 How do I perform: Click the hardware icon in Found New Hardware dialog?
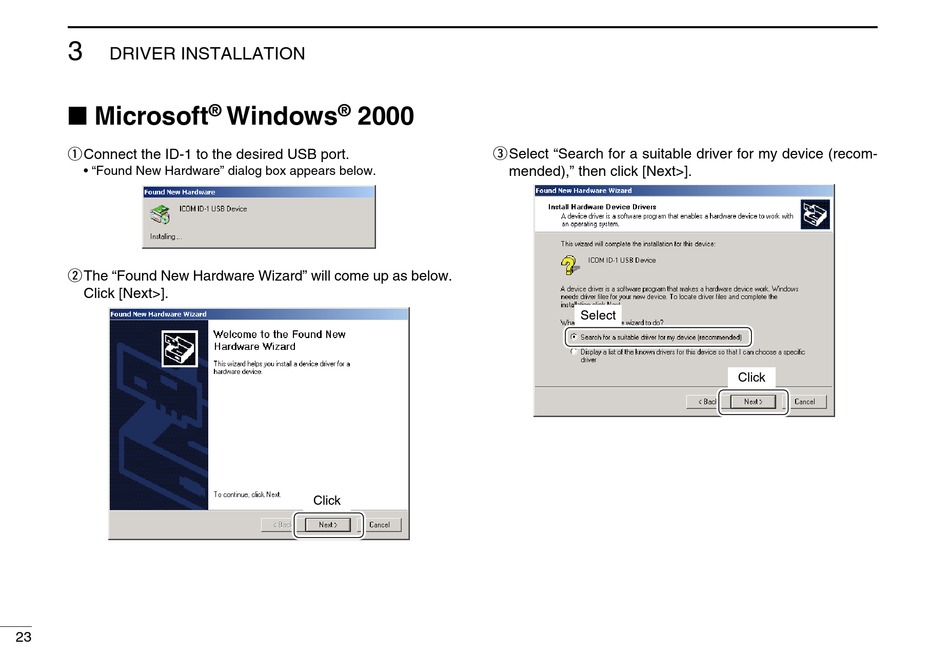[160, 215]
